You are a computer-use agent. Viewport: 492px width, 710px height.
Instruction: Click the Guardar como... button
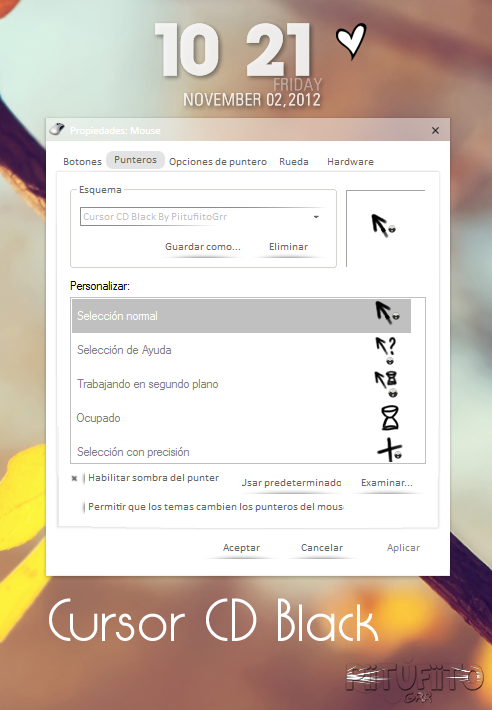[x=202, y=247]
